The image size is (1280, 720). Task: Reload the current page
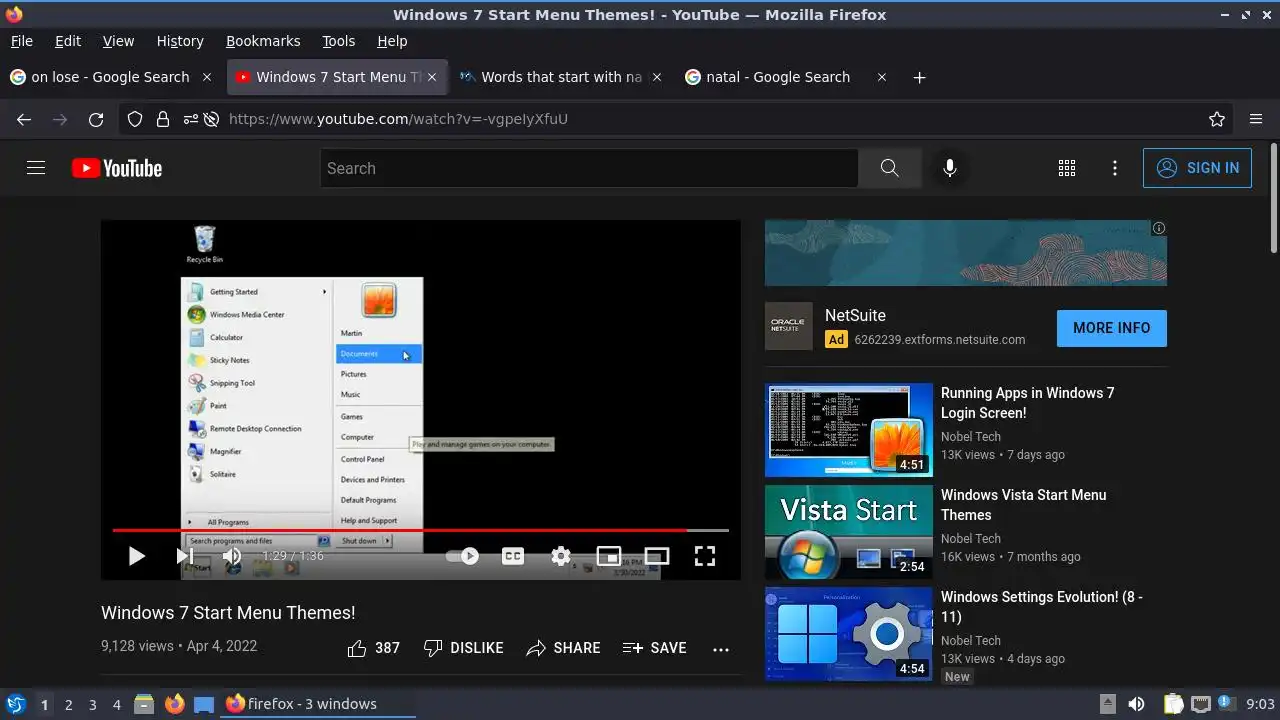pos(96,119)
